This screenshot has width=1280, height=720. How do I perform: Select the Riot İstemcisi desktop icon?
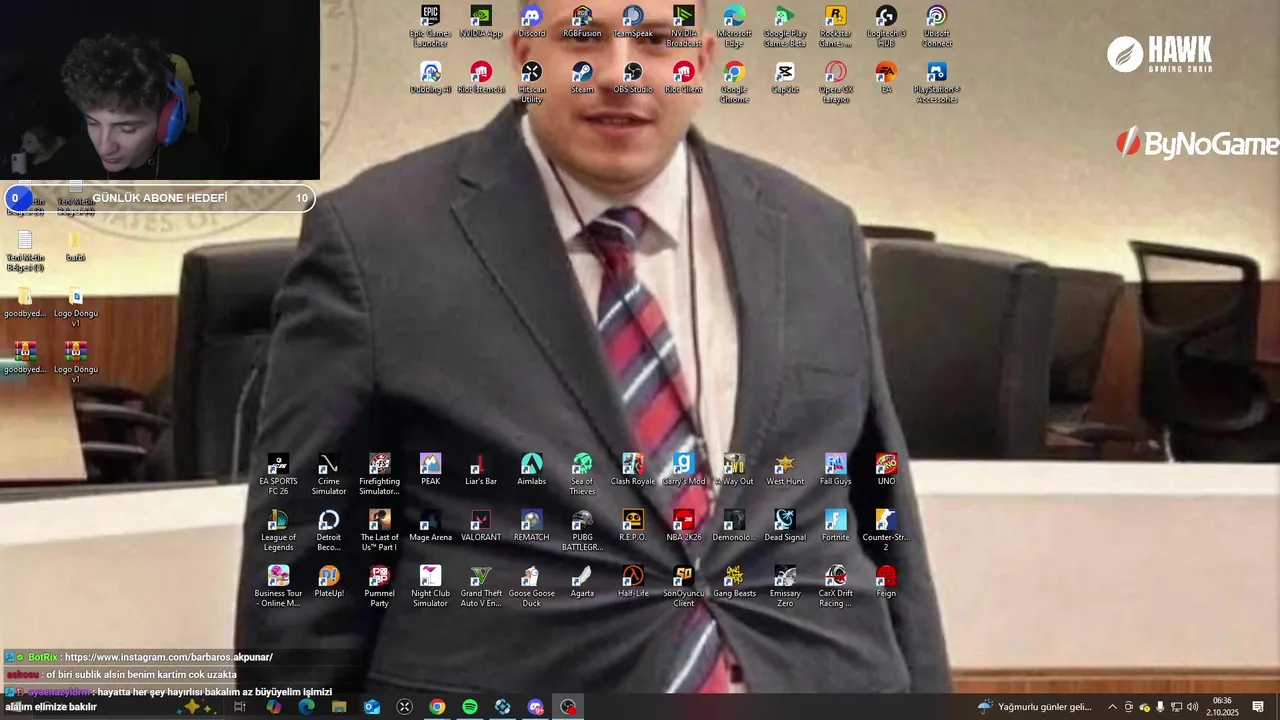481,78
